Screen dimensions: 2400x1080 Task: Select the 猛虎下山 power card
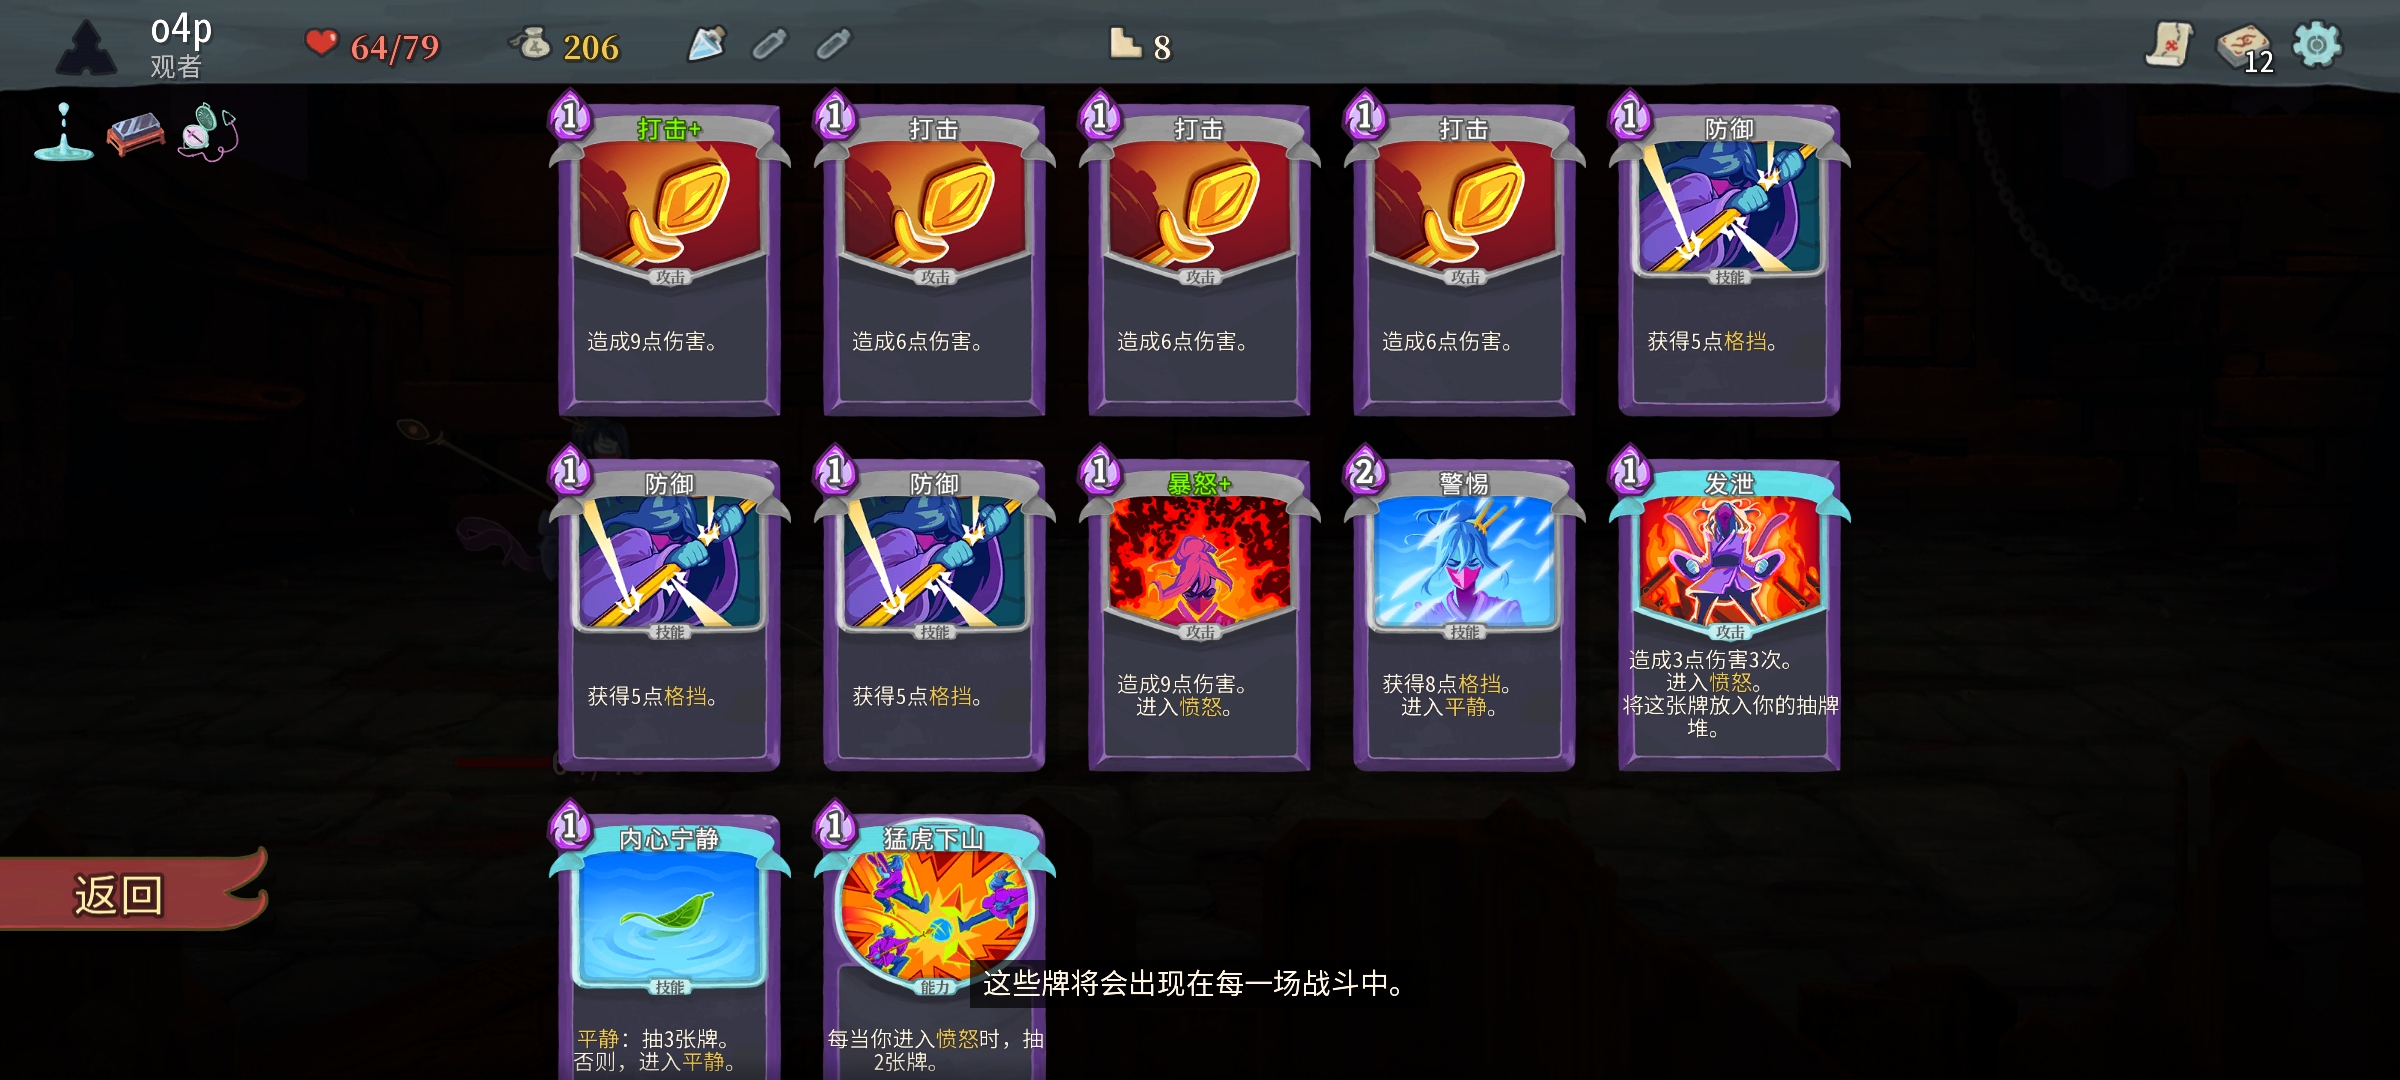933,940
